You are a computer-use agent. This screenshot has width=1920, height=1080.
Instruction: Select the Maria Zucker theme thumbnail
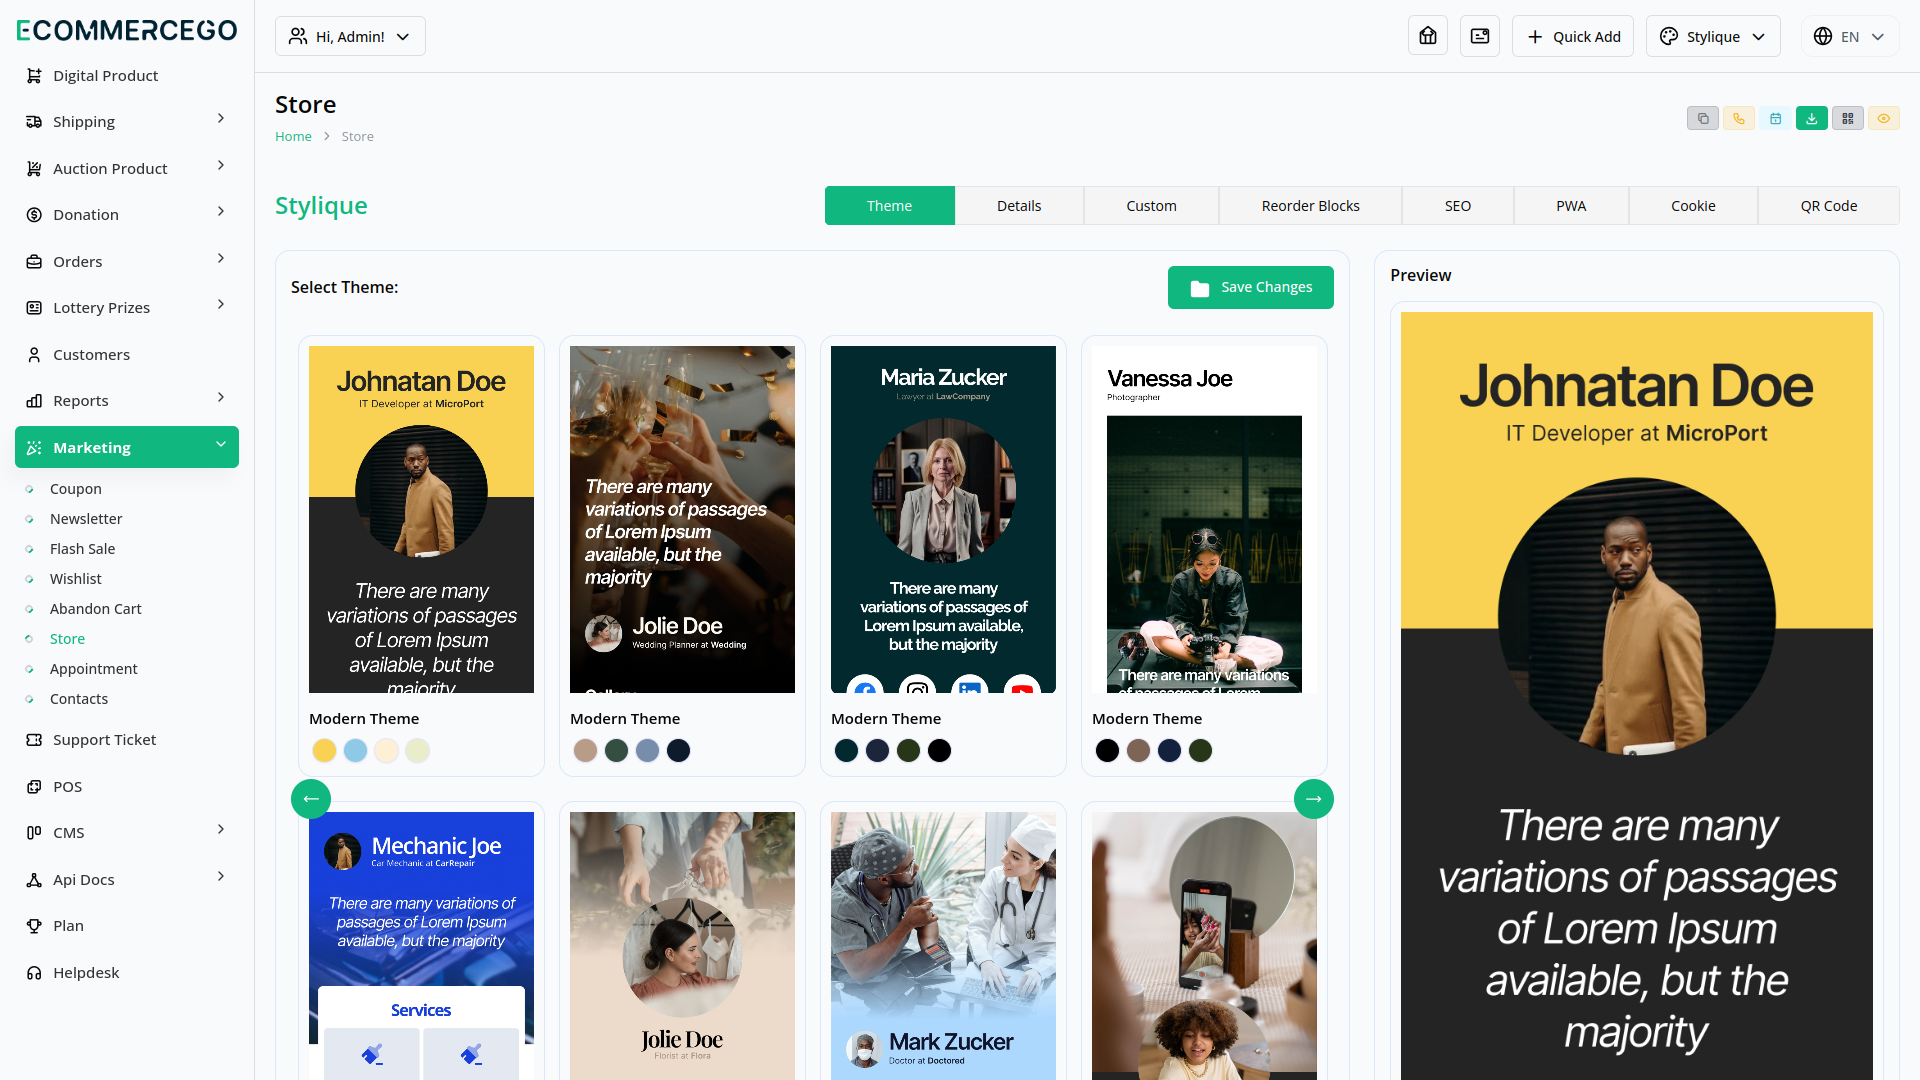coord(943,519)
